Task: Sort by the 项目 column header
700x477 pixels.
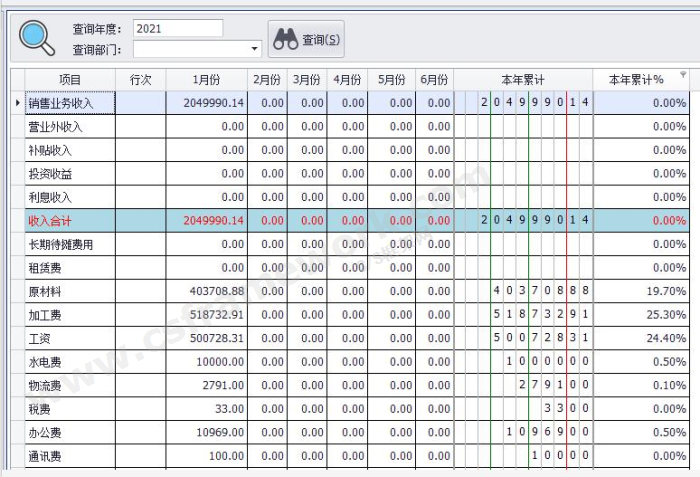Action: pos(69,79)
